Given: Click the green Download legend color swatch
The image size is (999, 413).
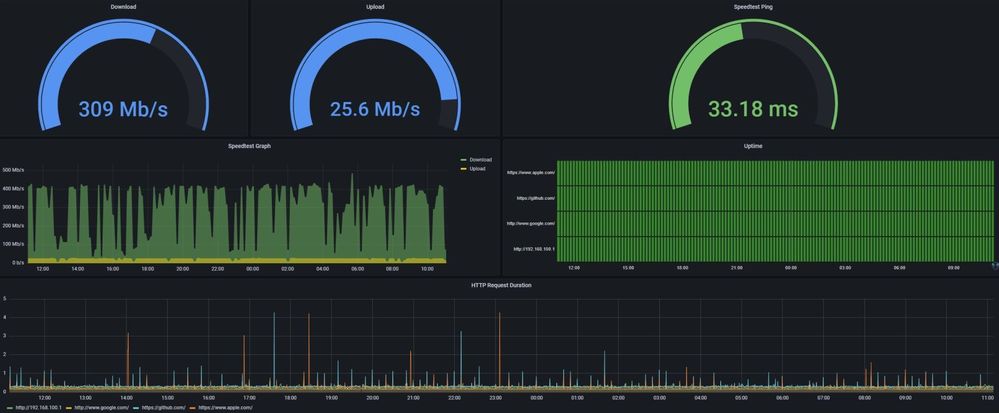Looking at the screenshot, I should 463,160.
